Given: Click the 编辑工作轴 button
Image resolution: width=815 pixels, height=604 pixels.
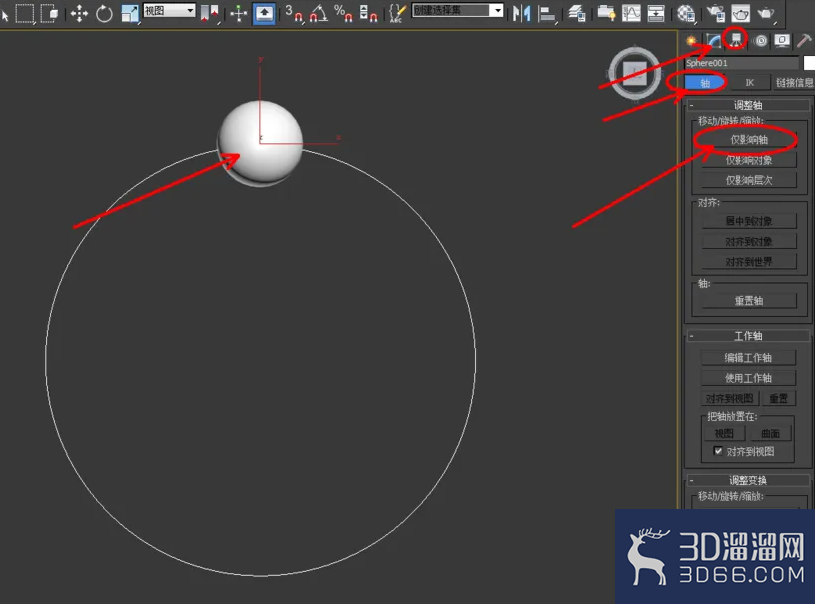Looking at the screenshot, I should pos(748,358).
